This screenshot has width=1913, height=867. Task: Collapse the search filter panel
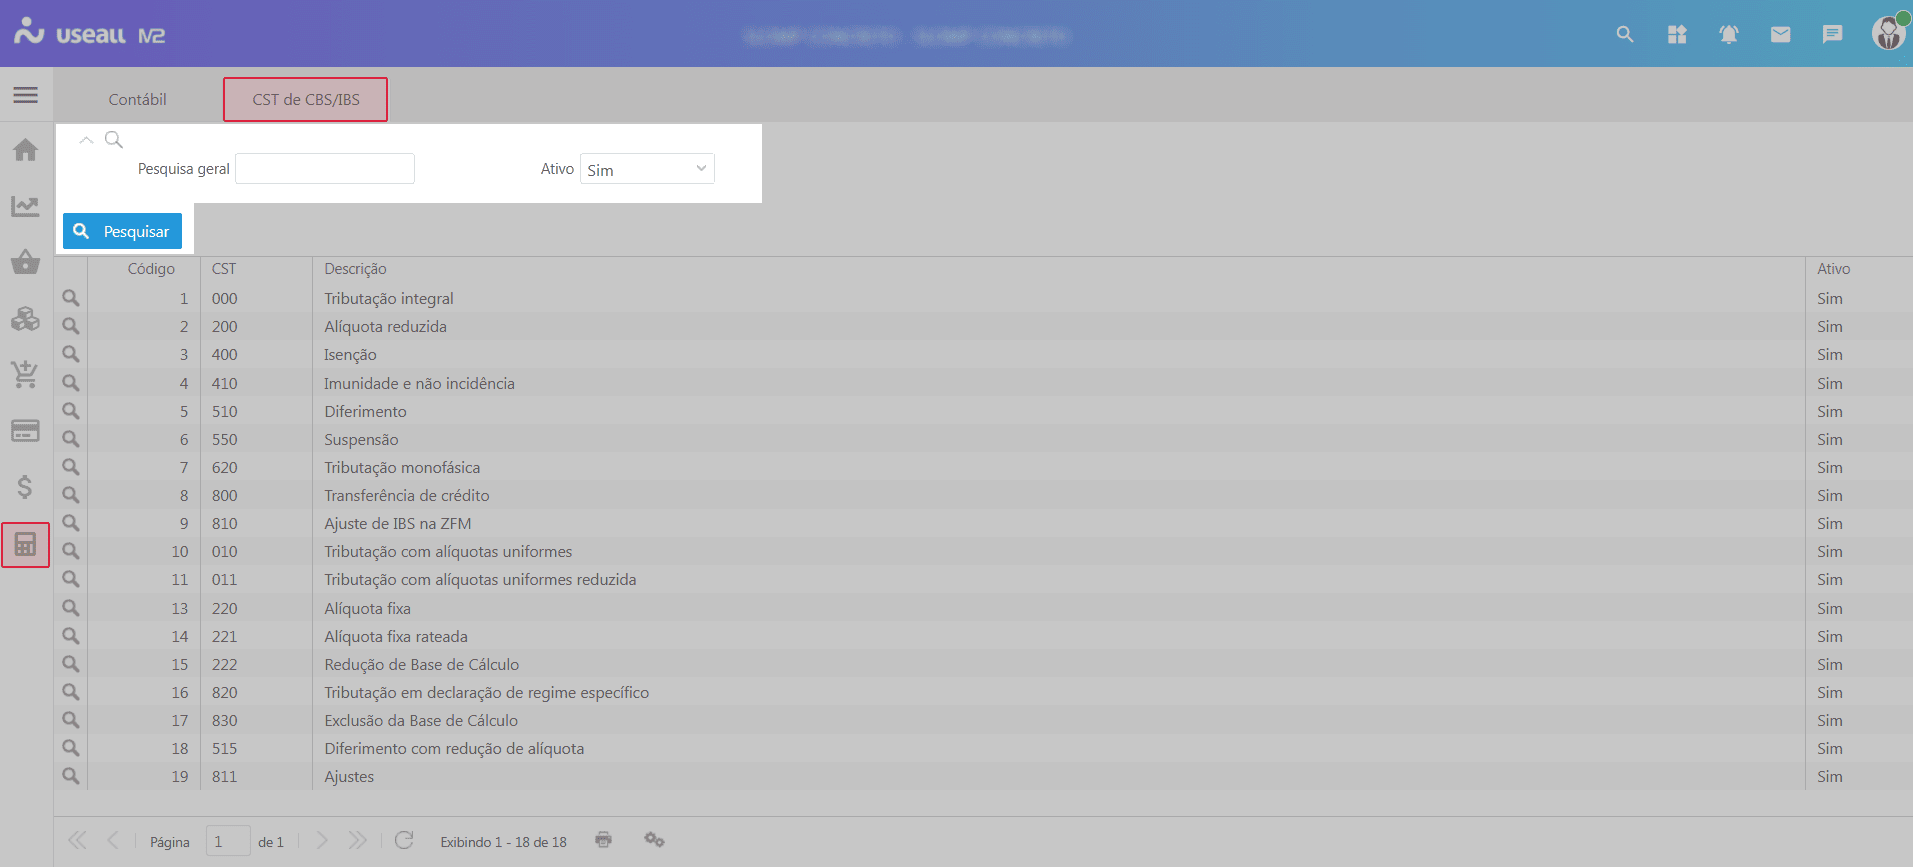[x=87, y=140]
